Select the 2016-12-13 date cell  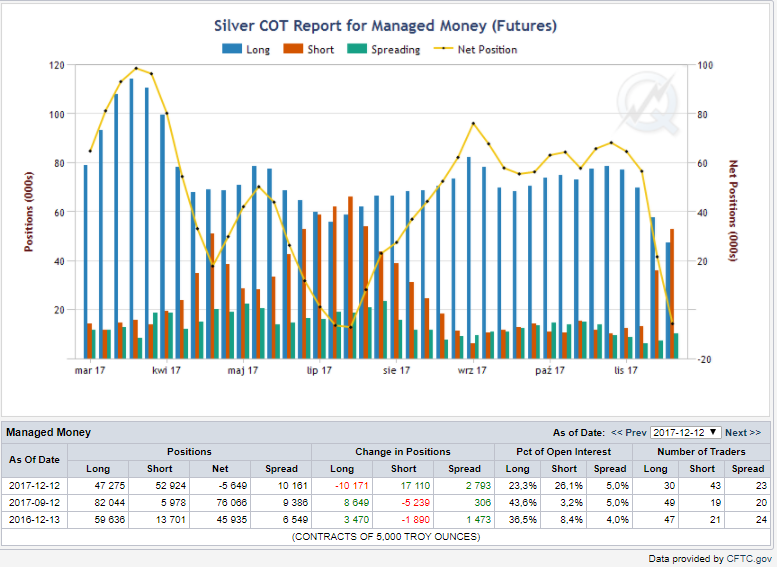click(x=34, y=519)
